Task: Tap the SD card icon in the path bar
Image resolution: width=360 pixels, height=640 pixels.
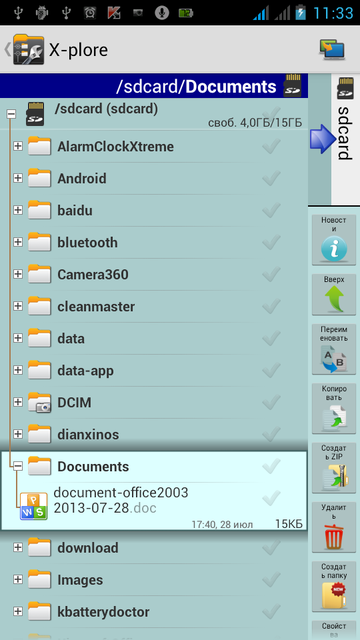Action: [293, 86]
